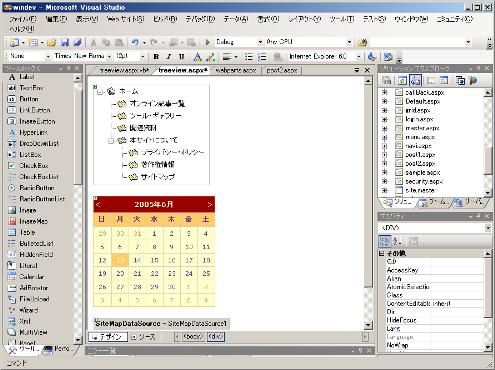The height and width of the screenshot is (370, 495).
Task: Switch to the treeview.aspx.vb tab
Action: [x=124, y=70]
